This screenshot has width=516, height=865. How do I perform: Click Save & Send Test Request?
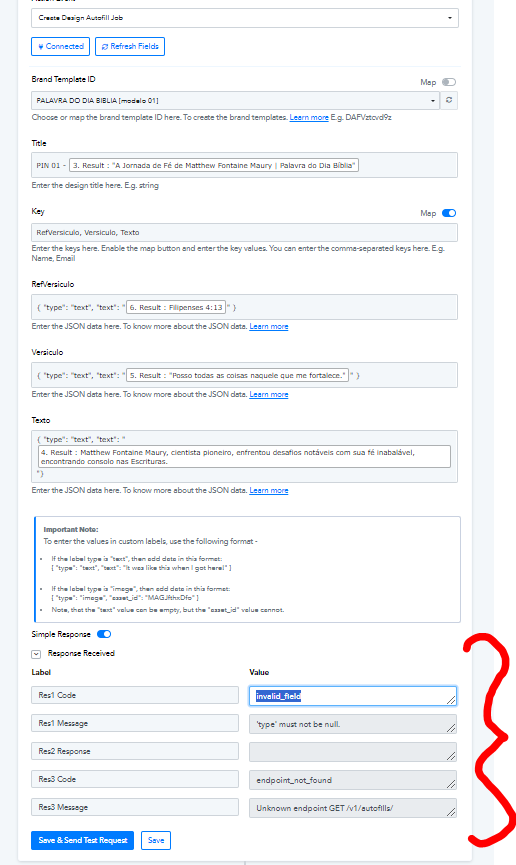coord(82,840)
